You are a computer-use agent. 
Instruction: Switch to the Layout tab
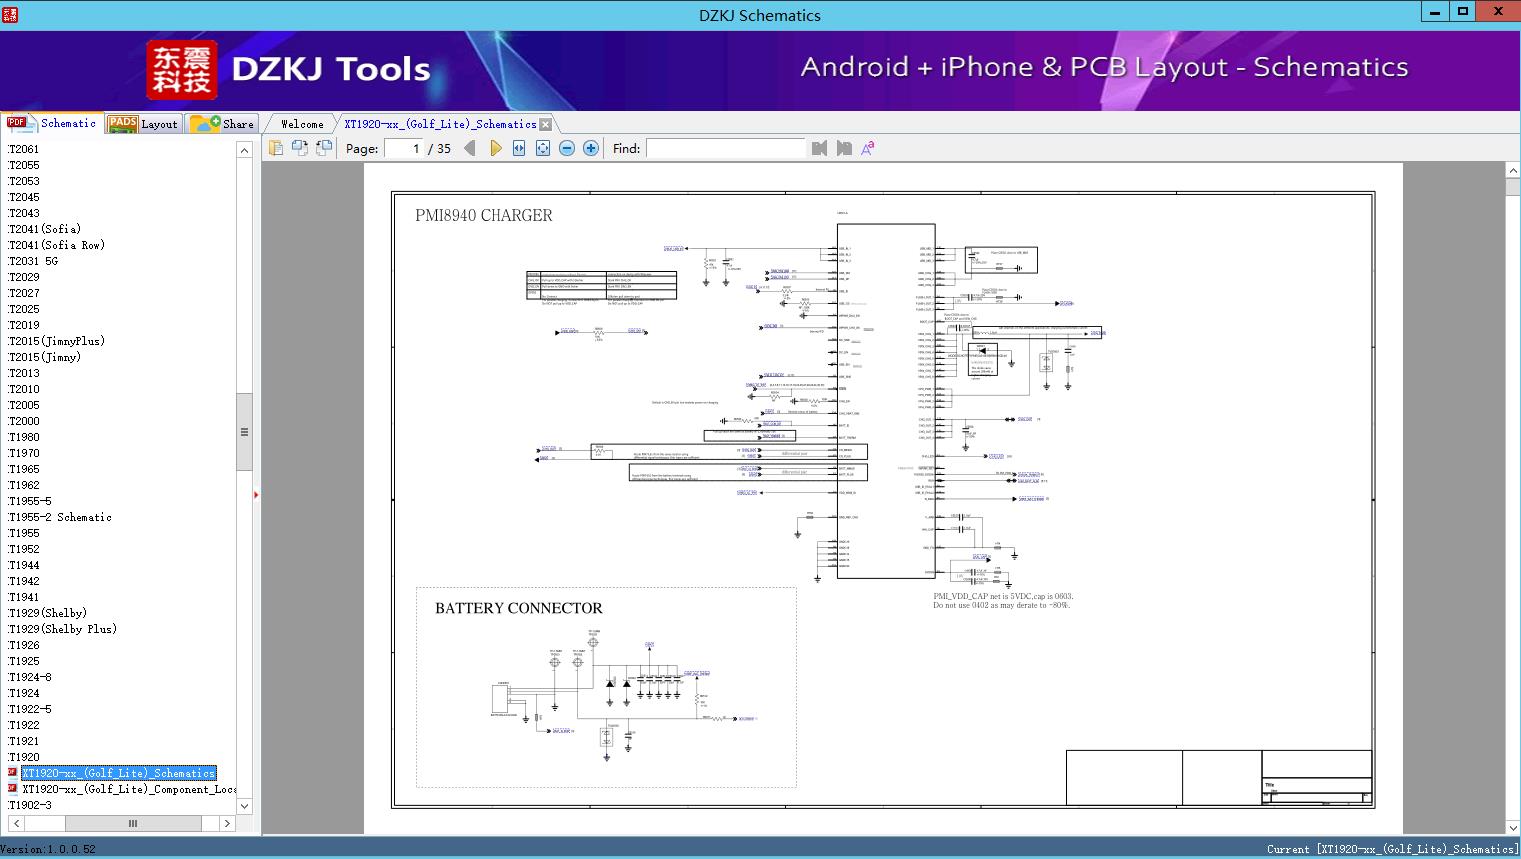tap(143, 124)
